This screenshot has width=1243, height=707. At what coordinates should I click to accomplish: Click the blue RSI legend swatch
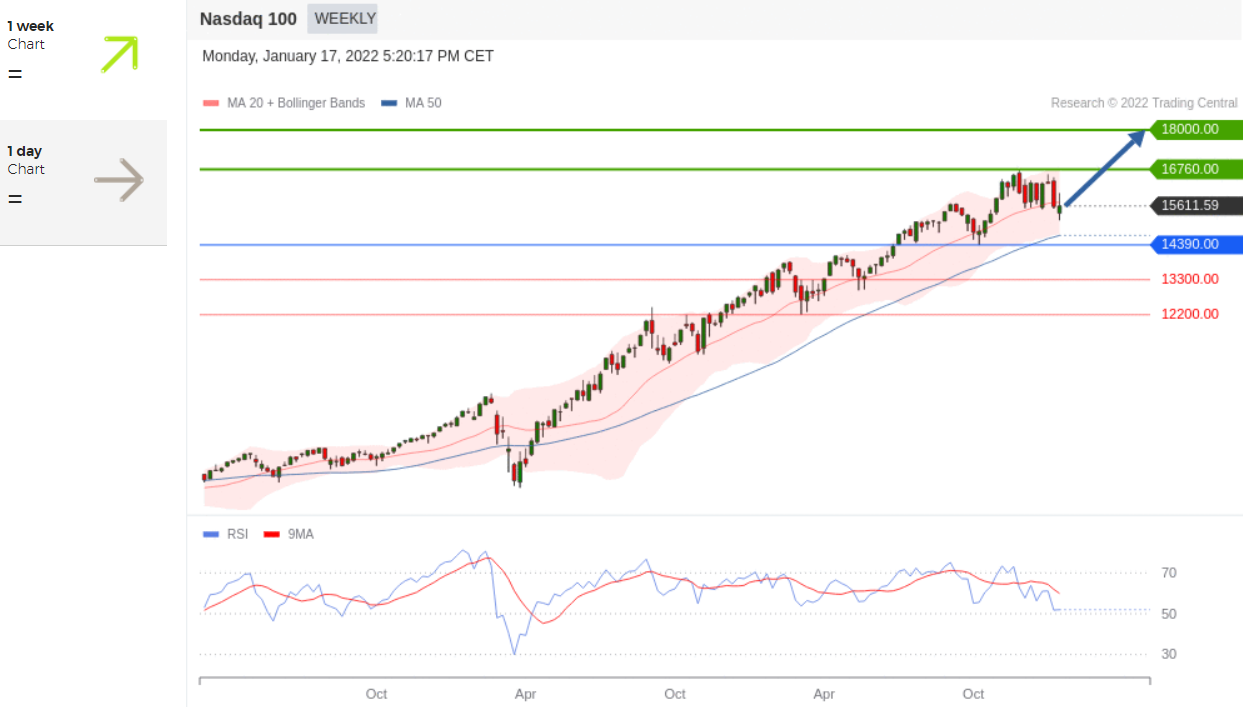[210, 534]
